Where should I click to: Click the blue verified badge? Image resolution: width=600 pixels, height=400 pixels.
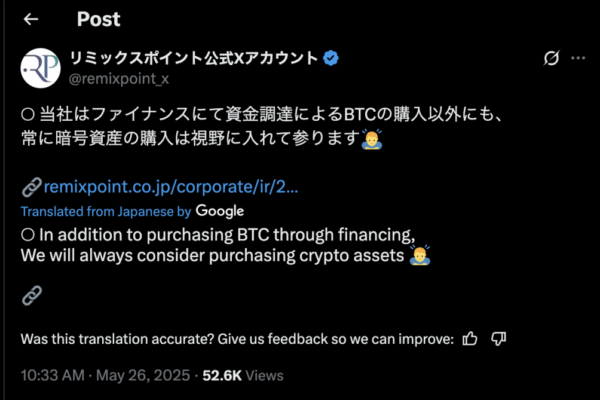coord(331,58)
